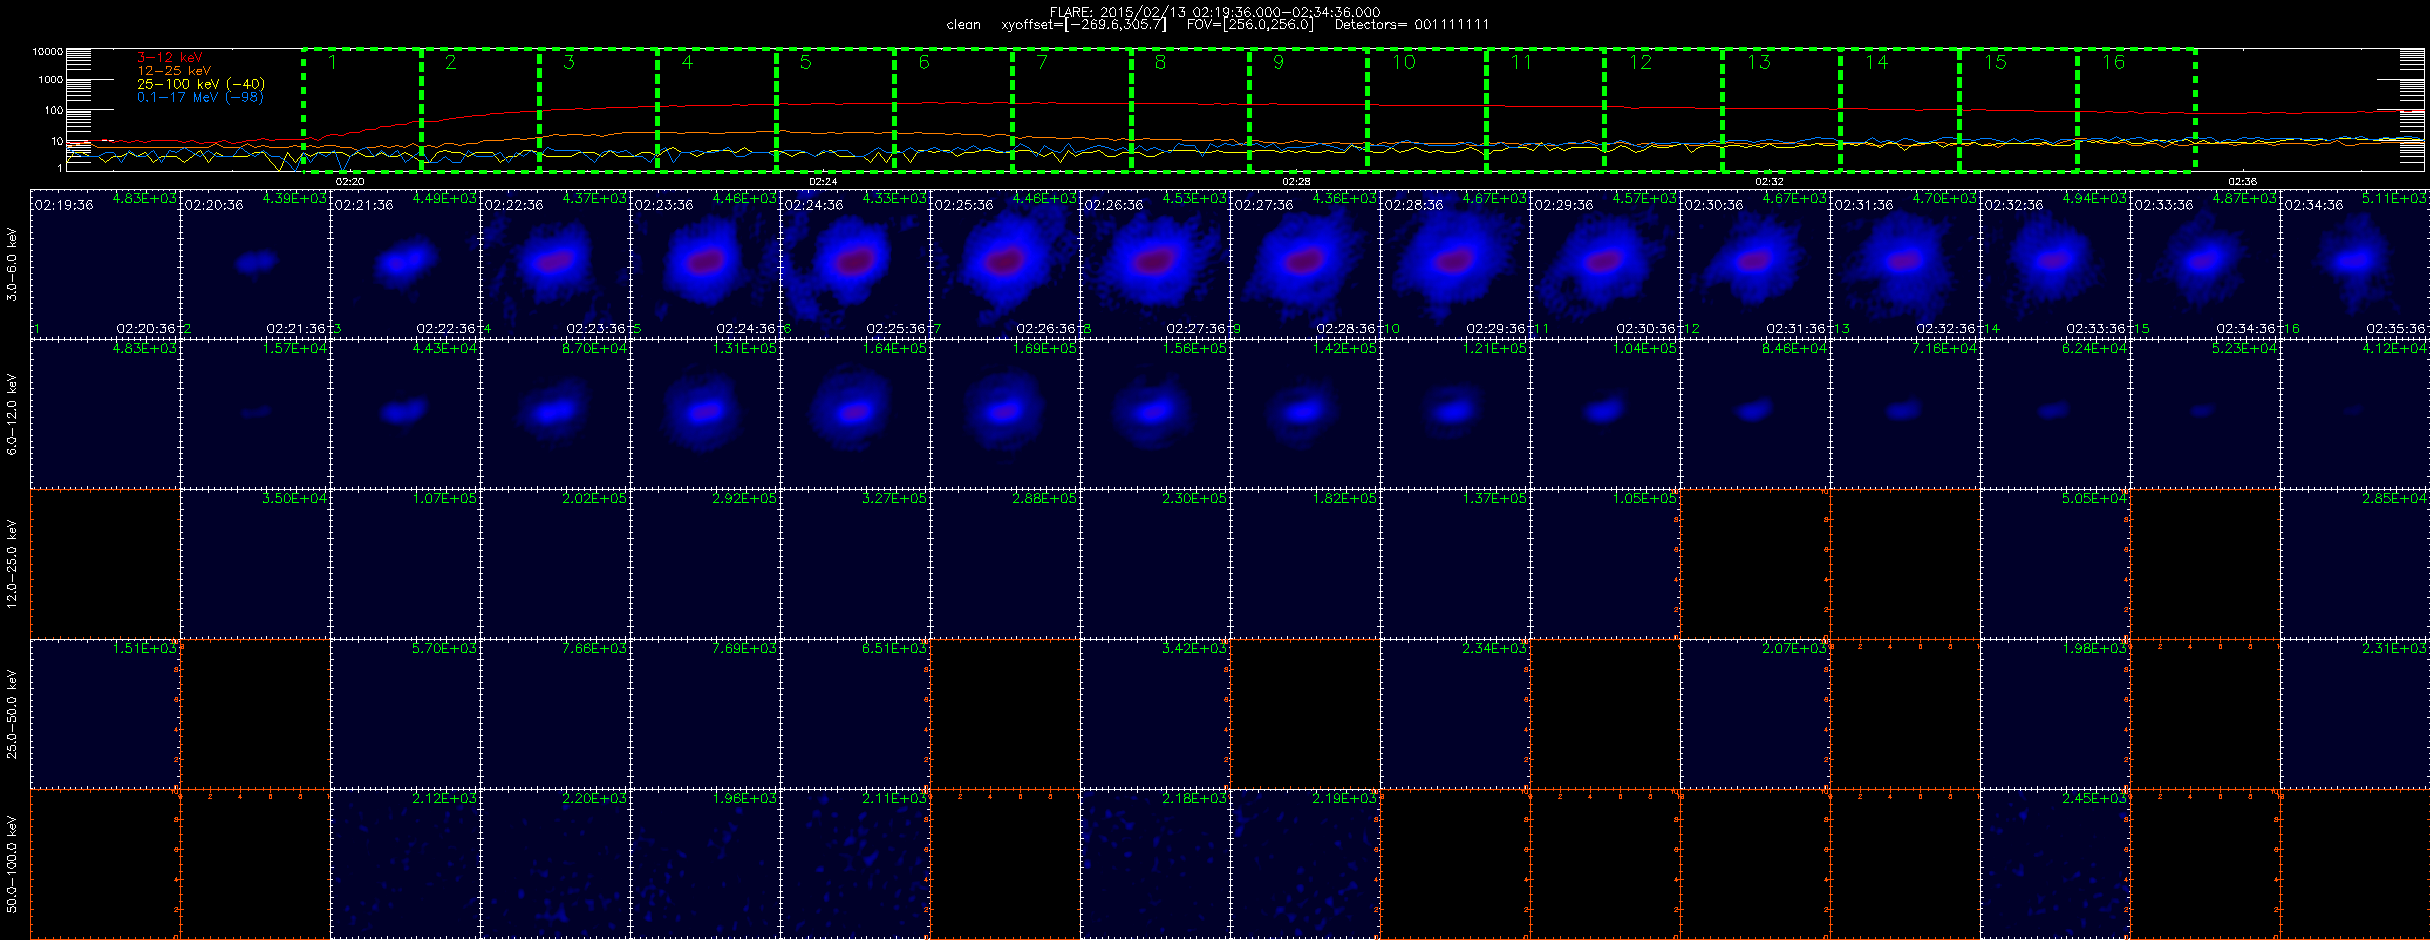Viewport: 2430px width, 940px height.
Task: Click the 02:36 time axis tick label
Action: point(2242,182)
